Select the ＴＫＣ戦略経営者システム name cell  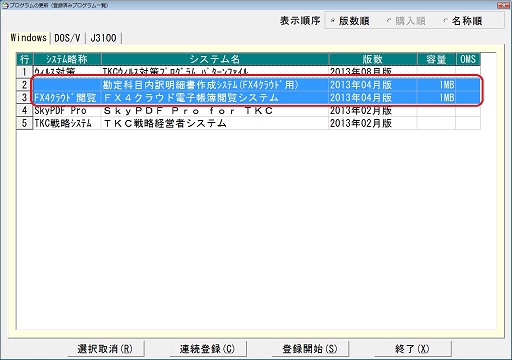pos(215,123)
